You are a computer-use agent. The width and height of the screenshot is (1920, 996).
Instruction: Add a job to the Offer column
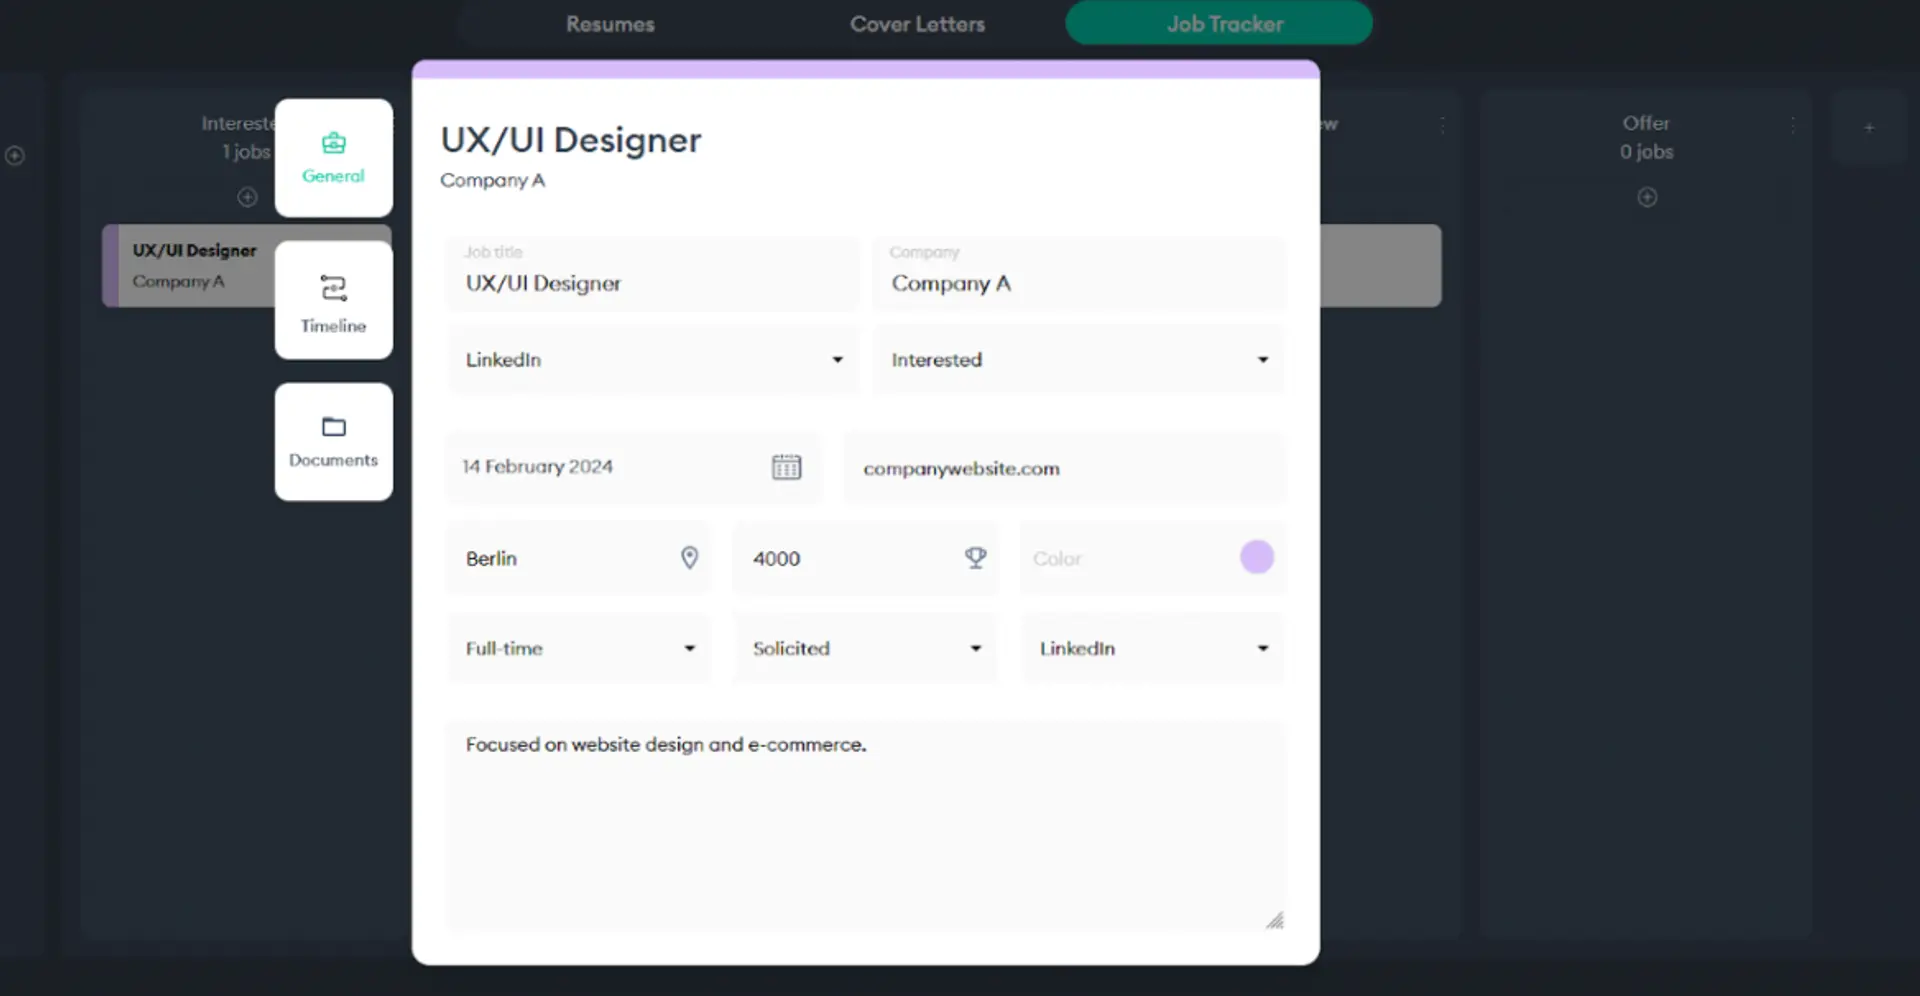1646,197
